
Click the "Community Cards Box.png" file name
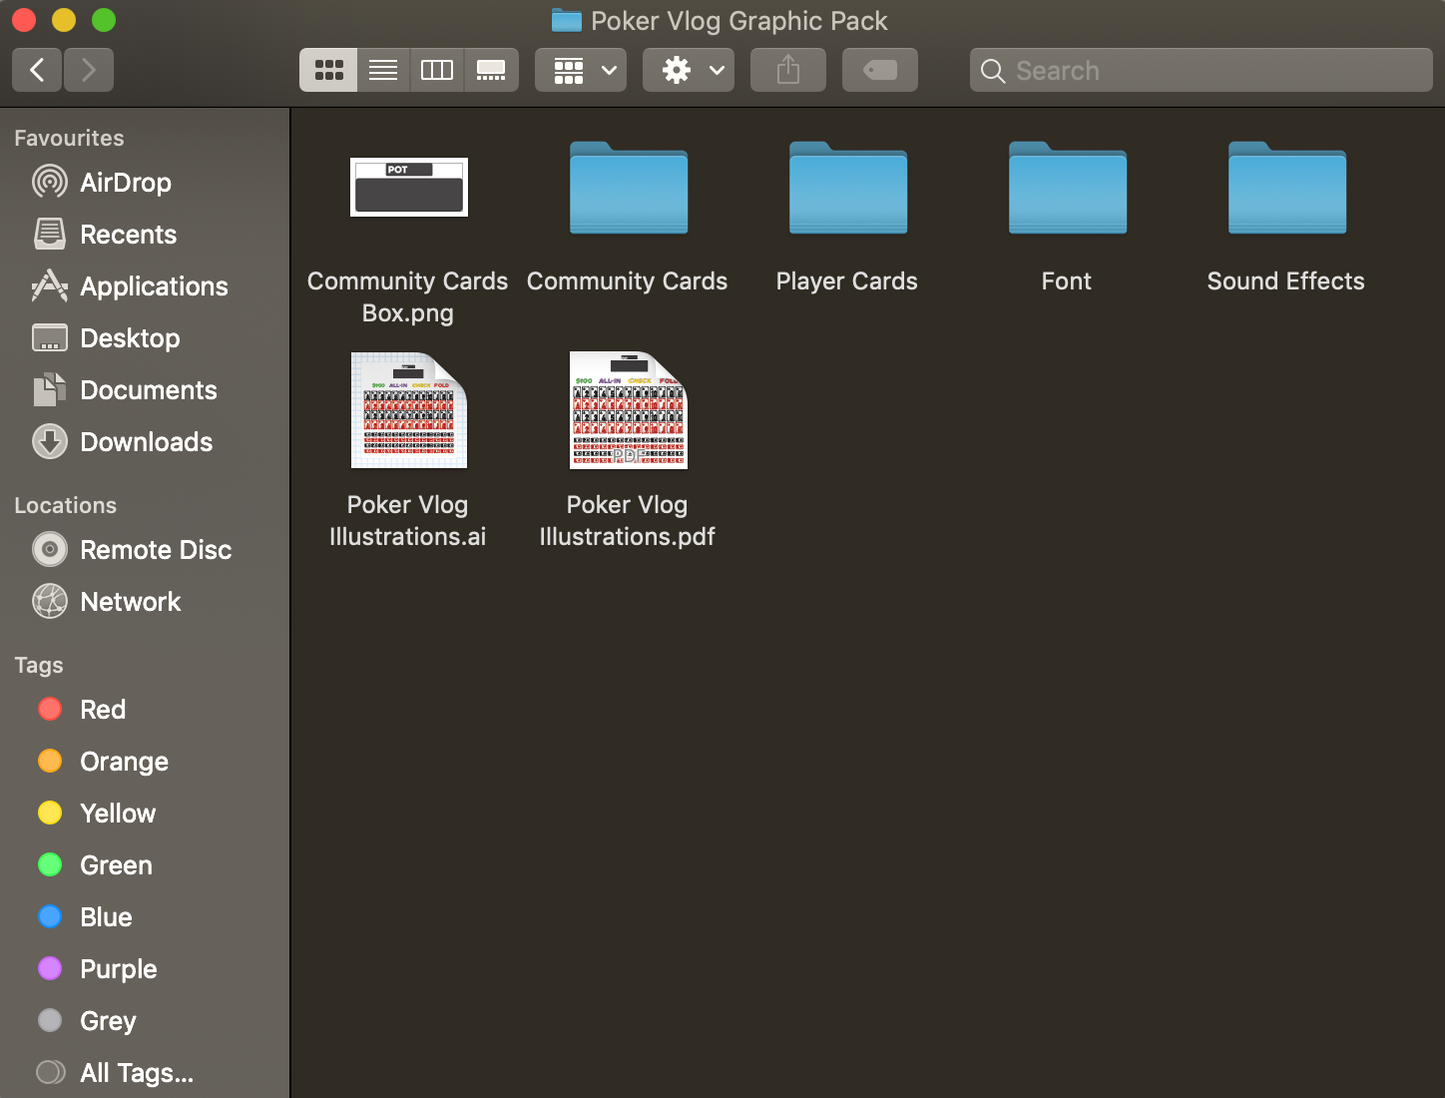coord(408,297)
